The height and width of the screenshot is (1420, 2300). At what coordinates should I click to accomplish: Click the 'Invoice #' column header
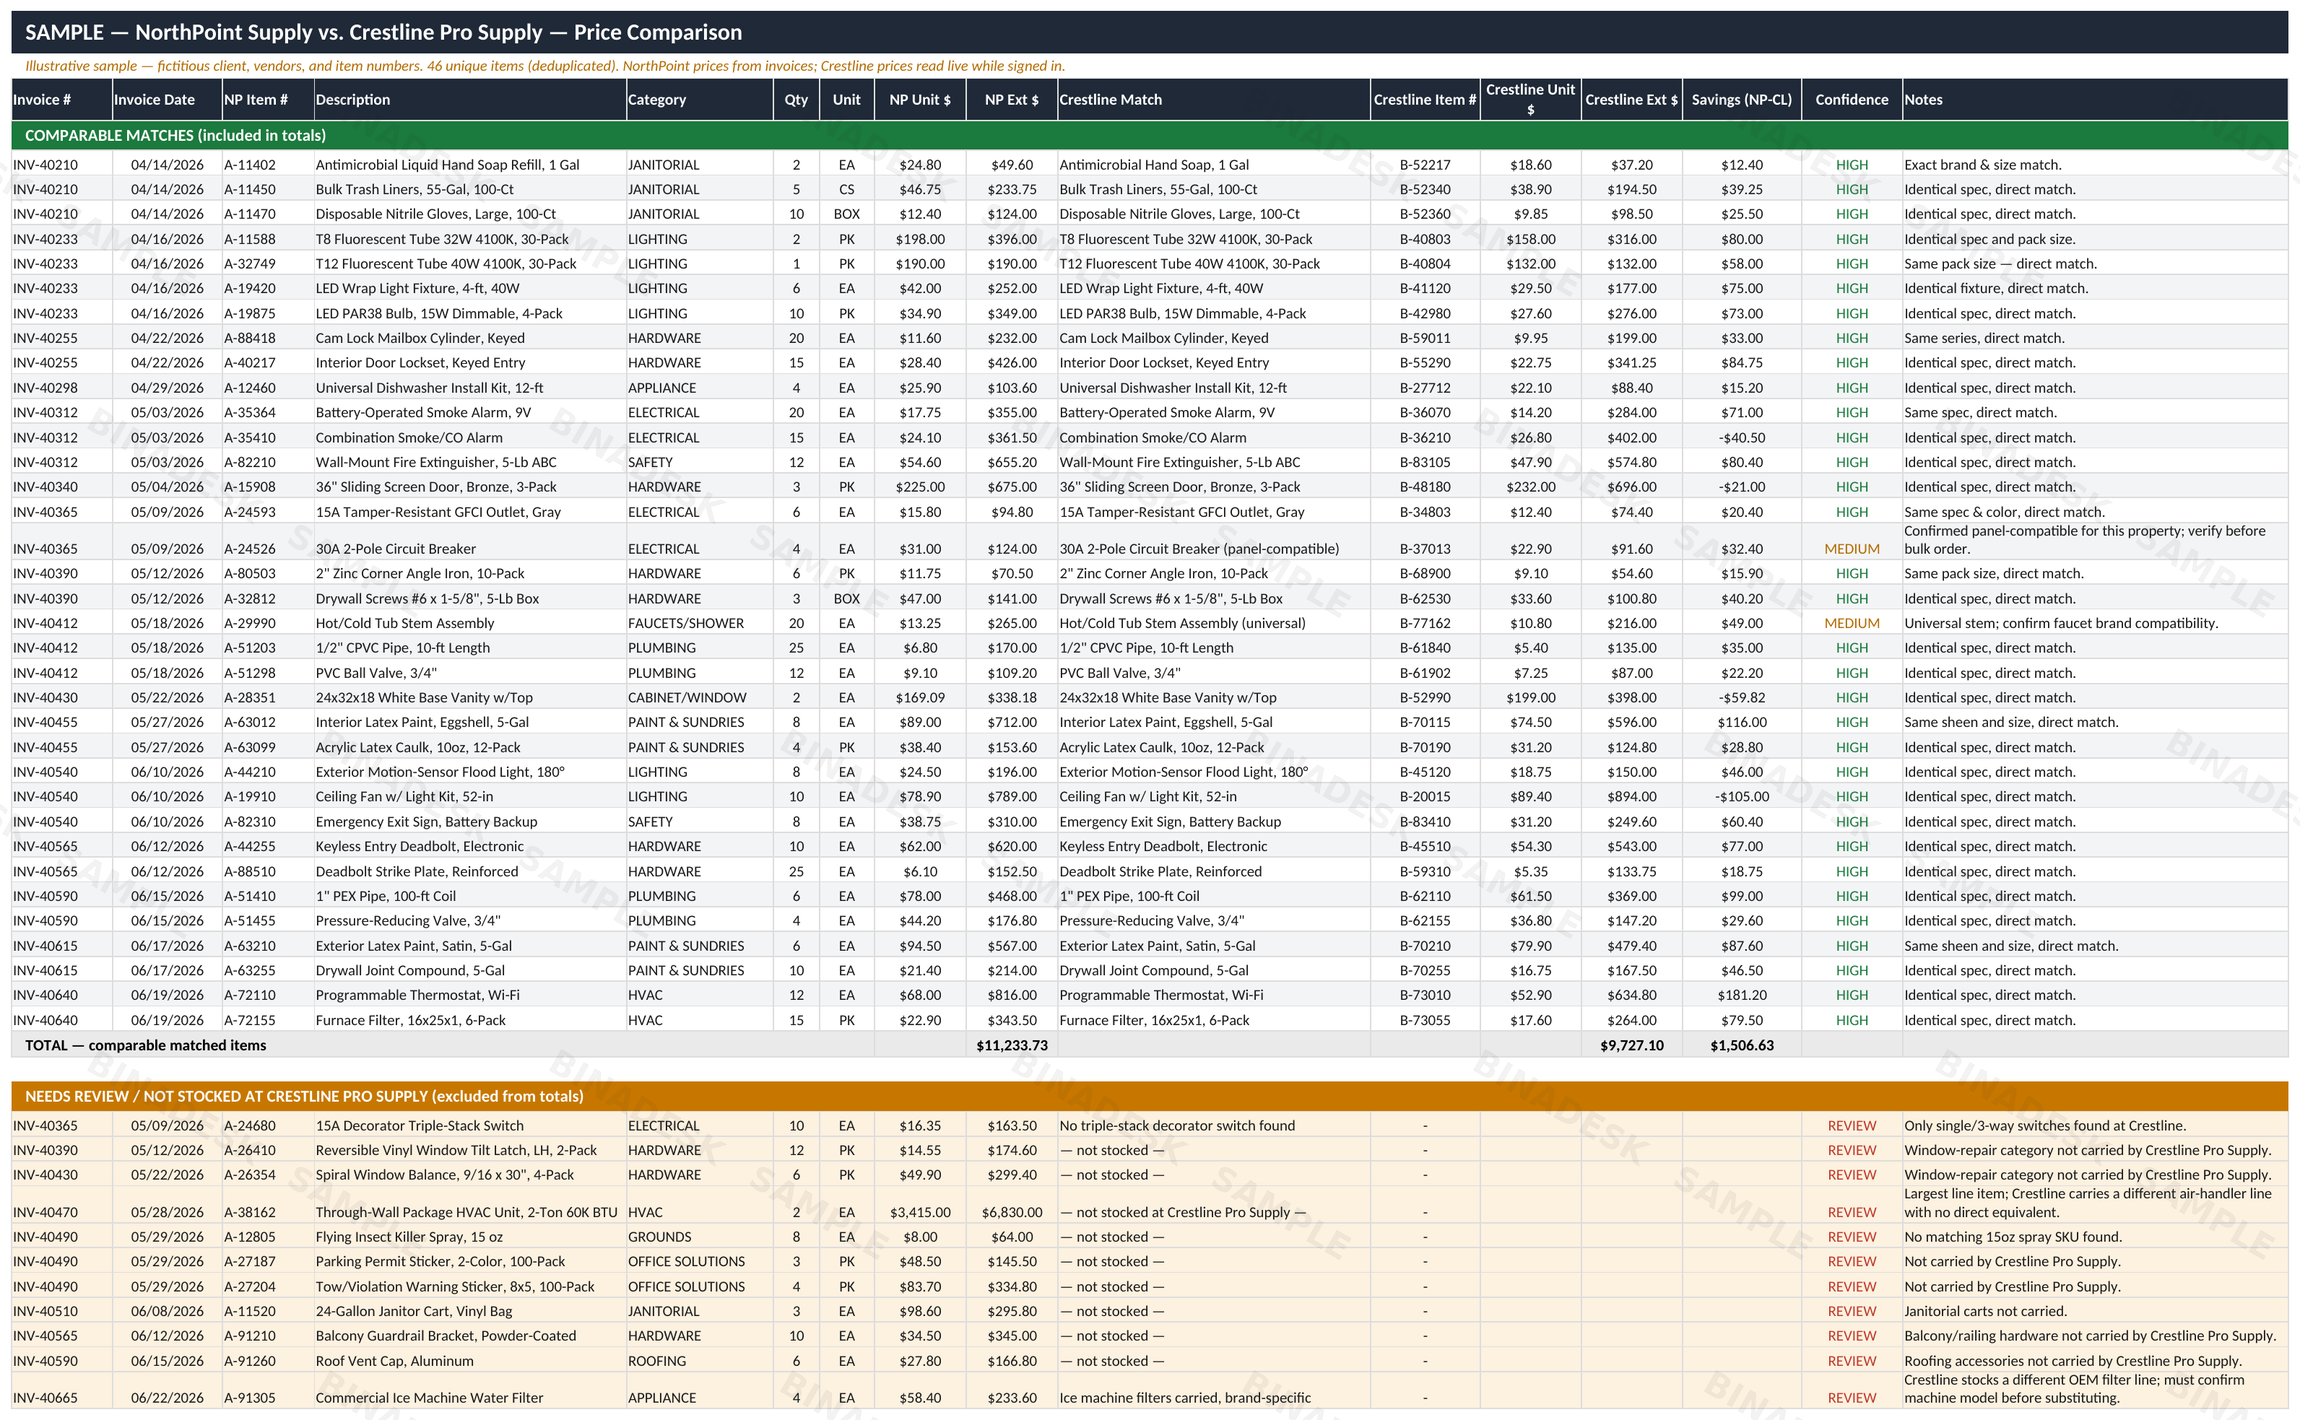point(61,100)
